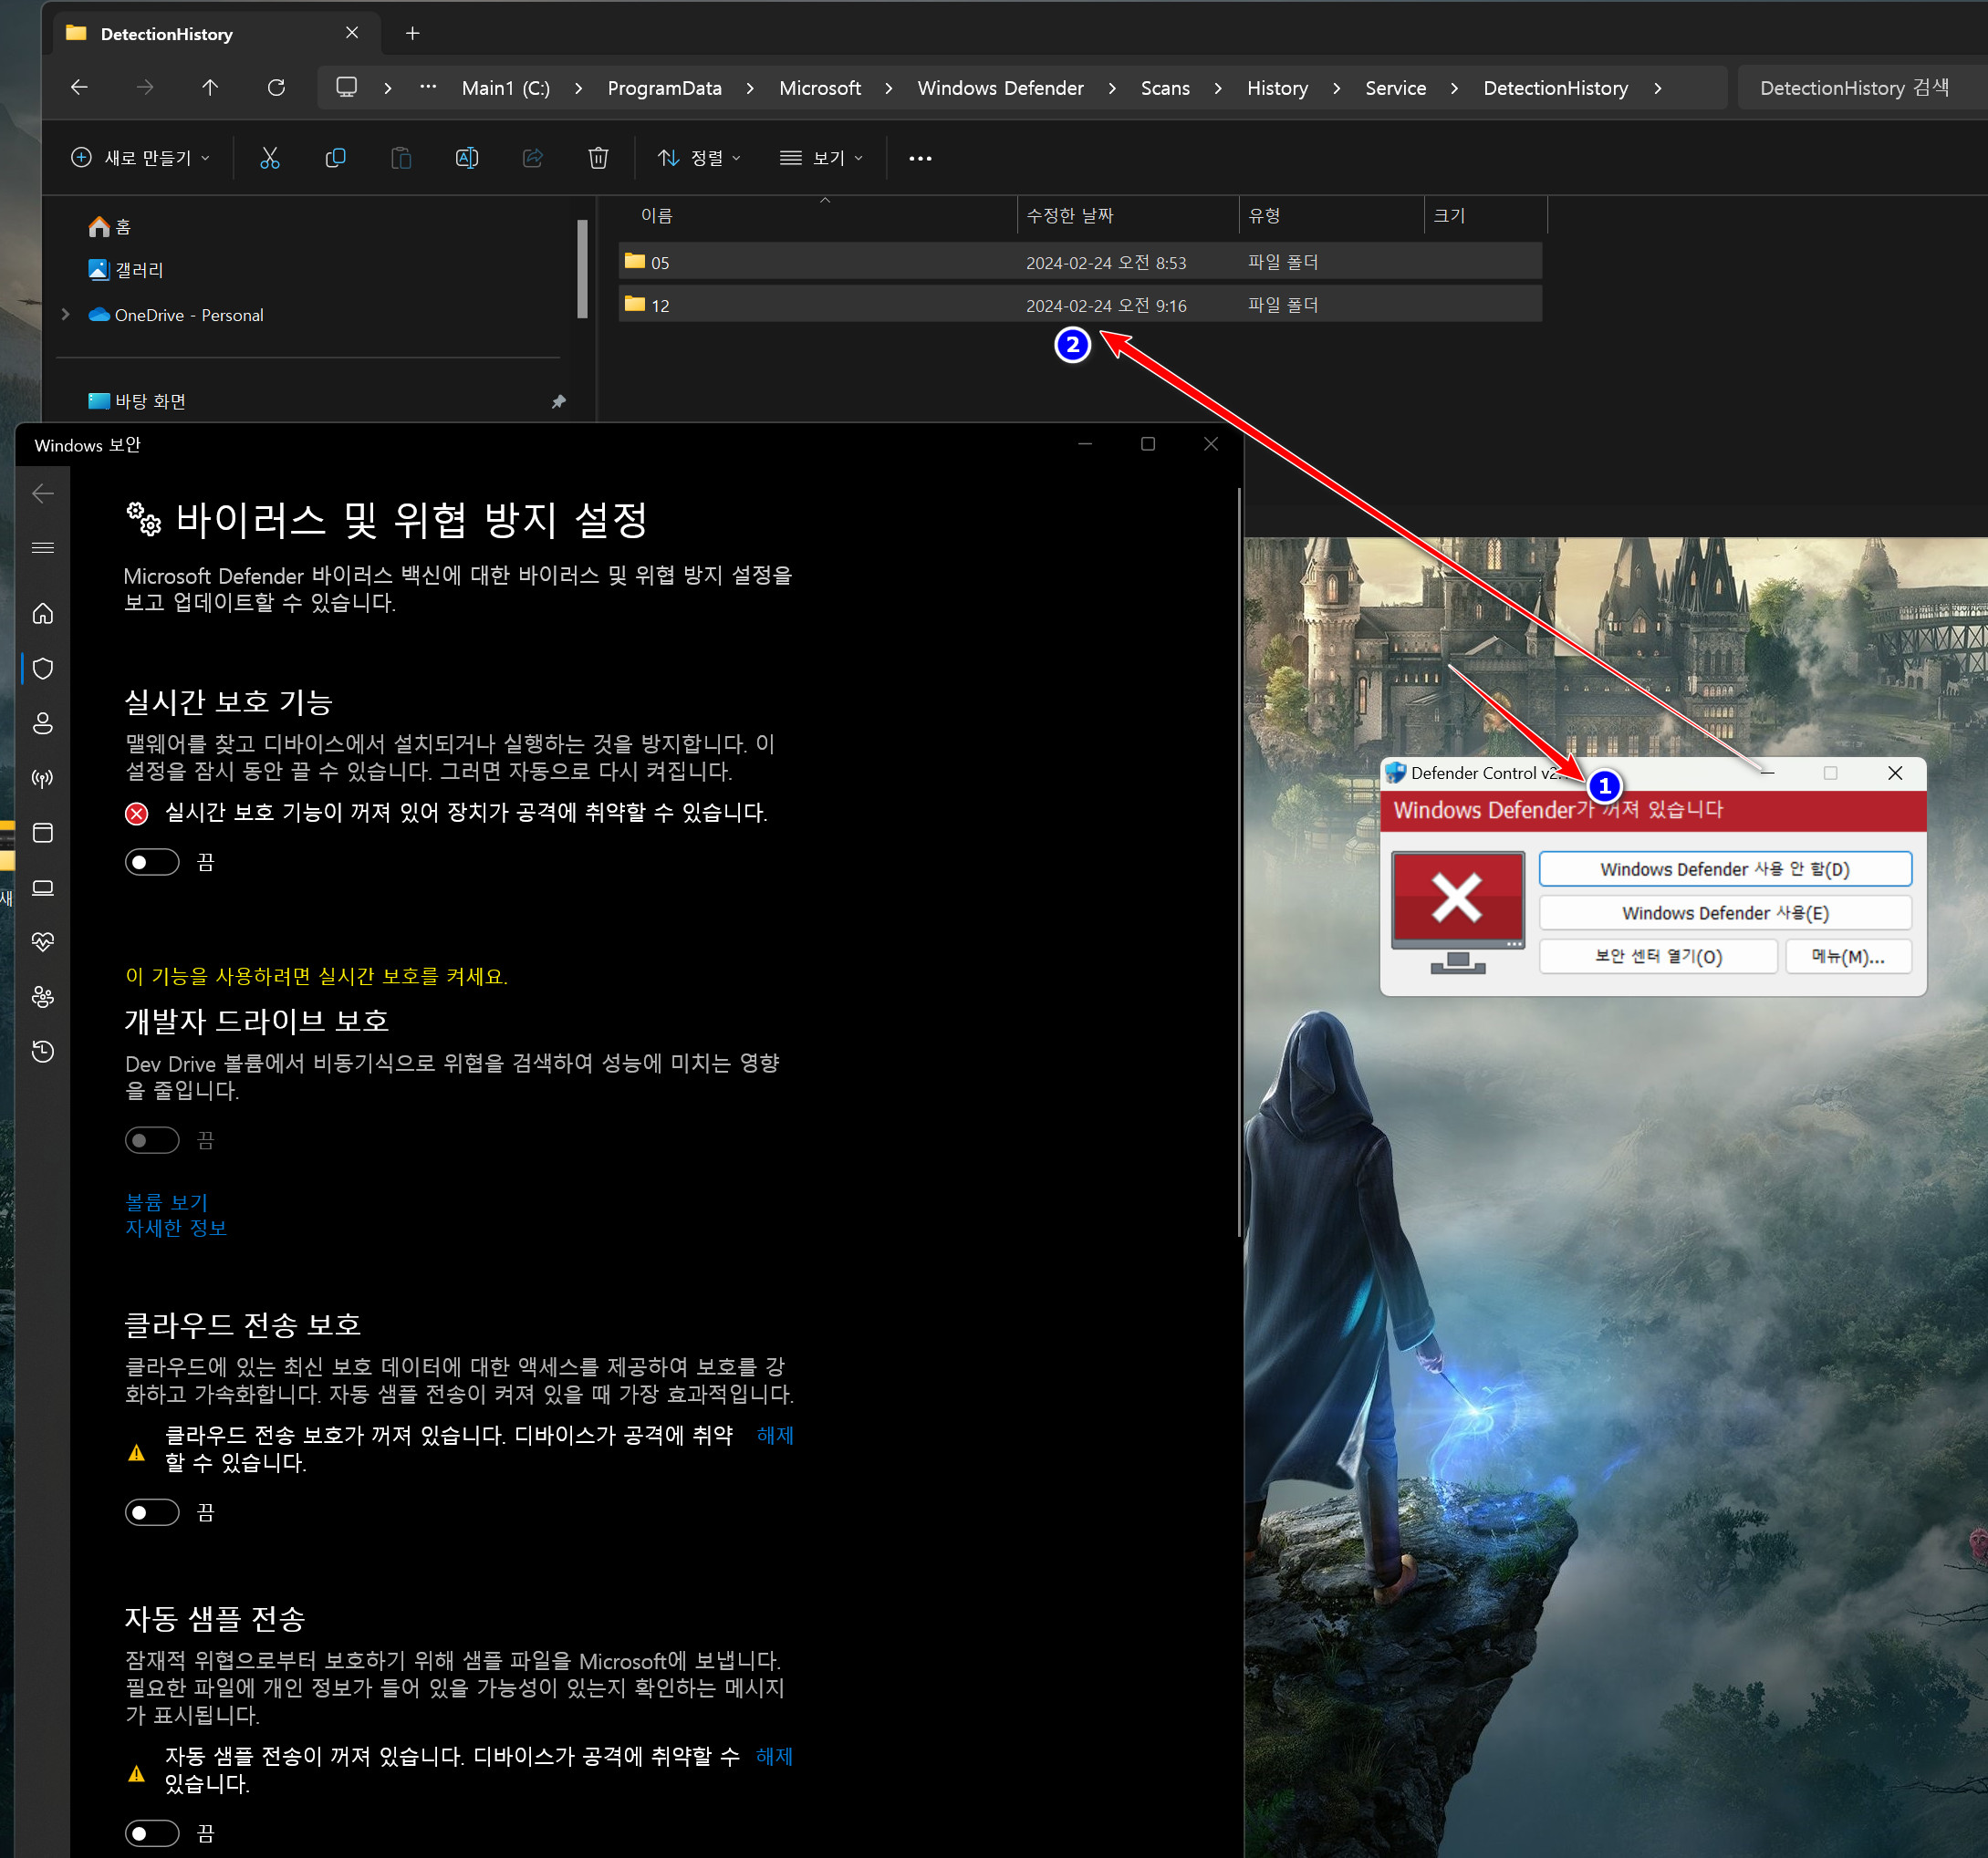Add a new tab in File Explorer
The height and width of the screenshot is (1858, 1988).
[x=412, y=34]
